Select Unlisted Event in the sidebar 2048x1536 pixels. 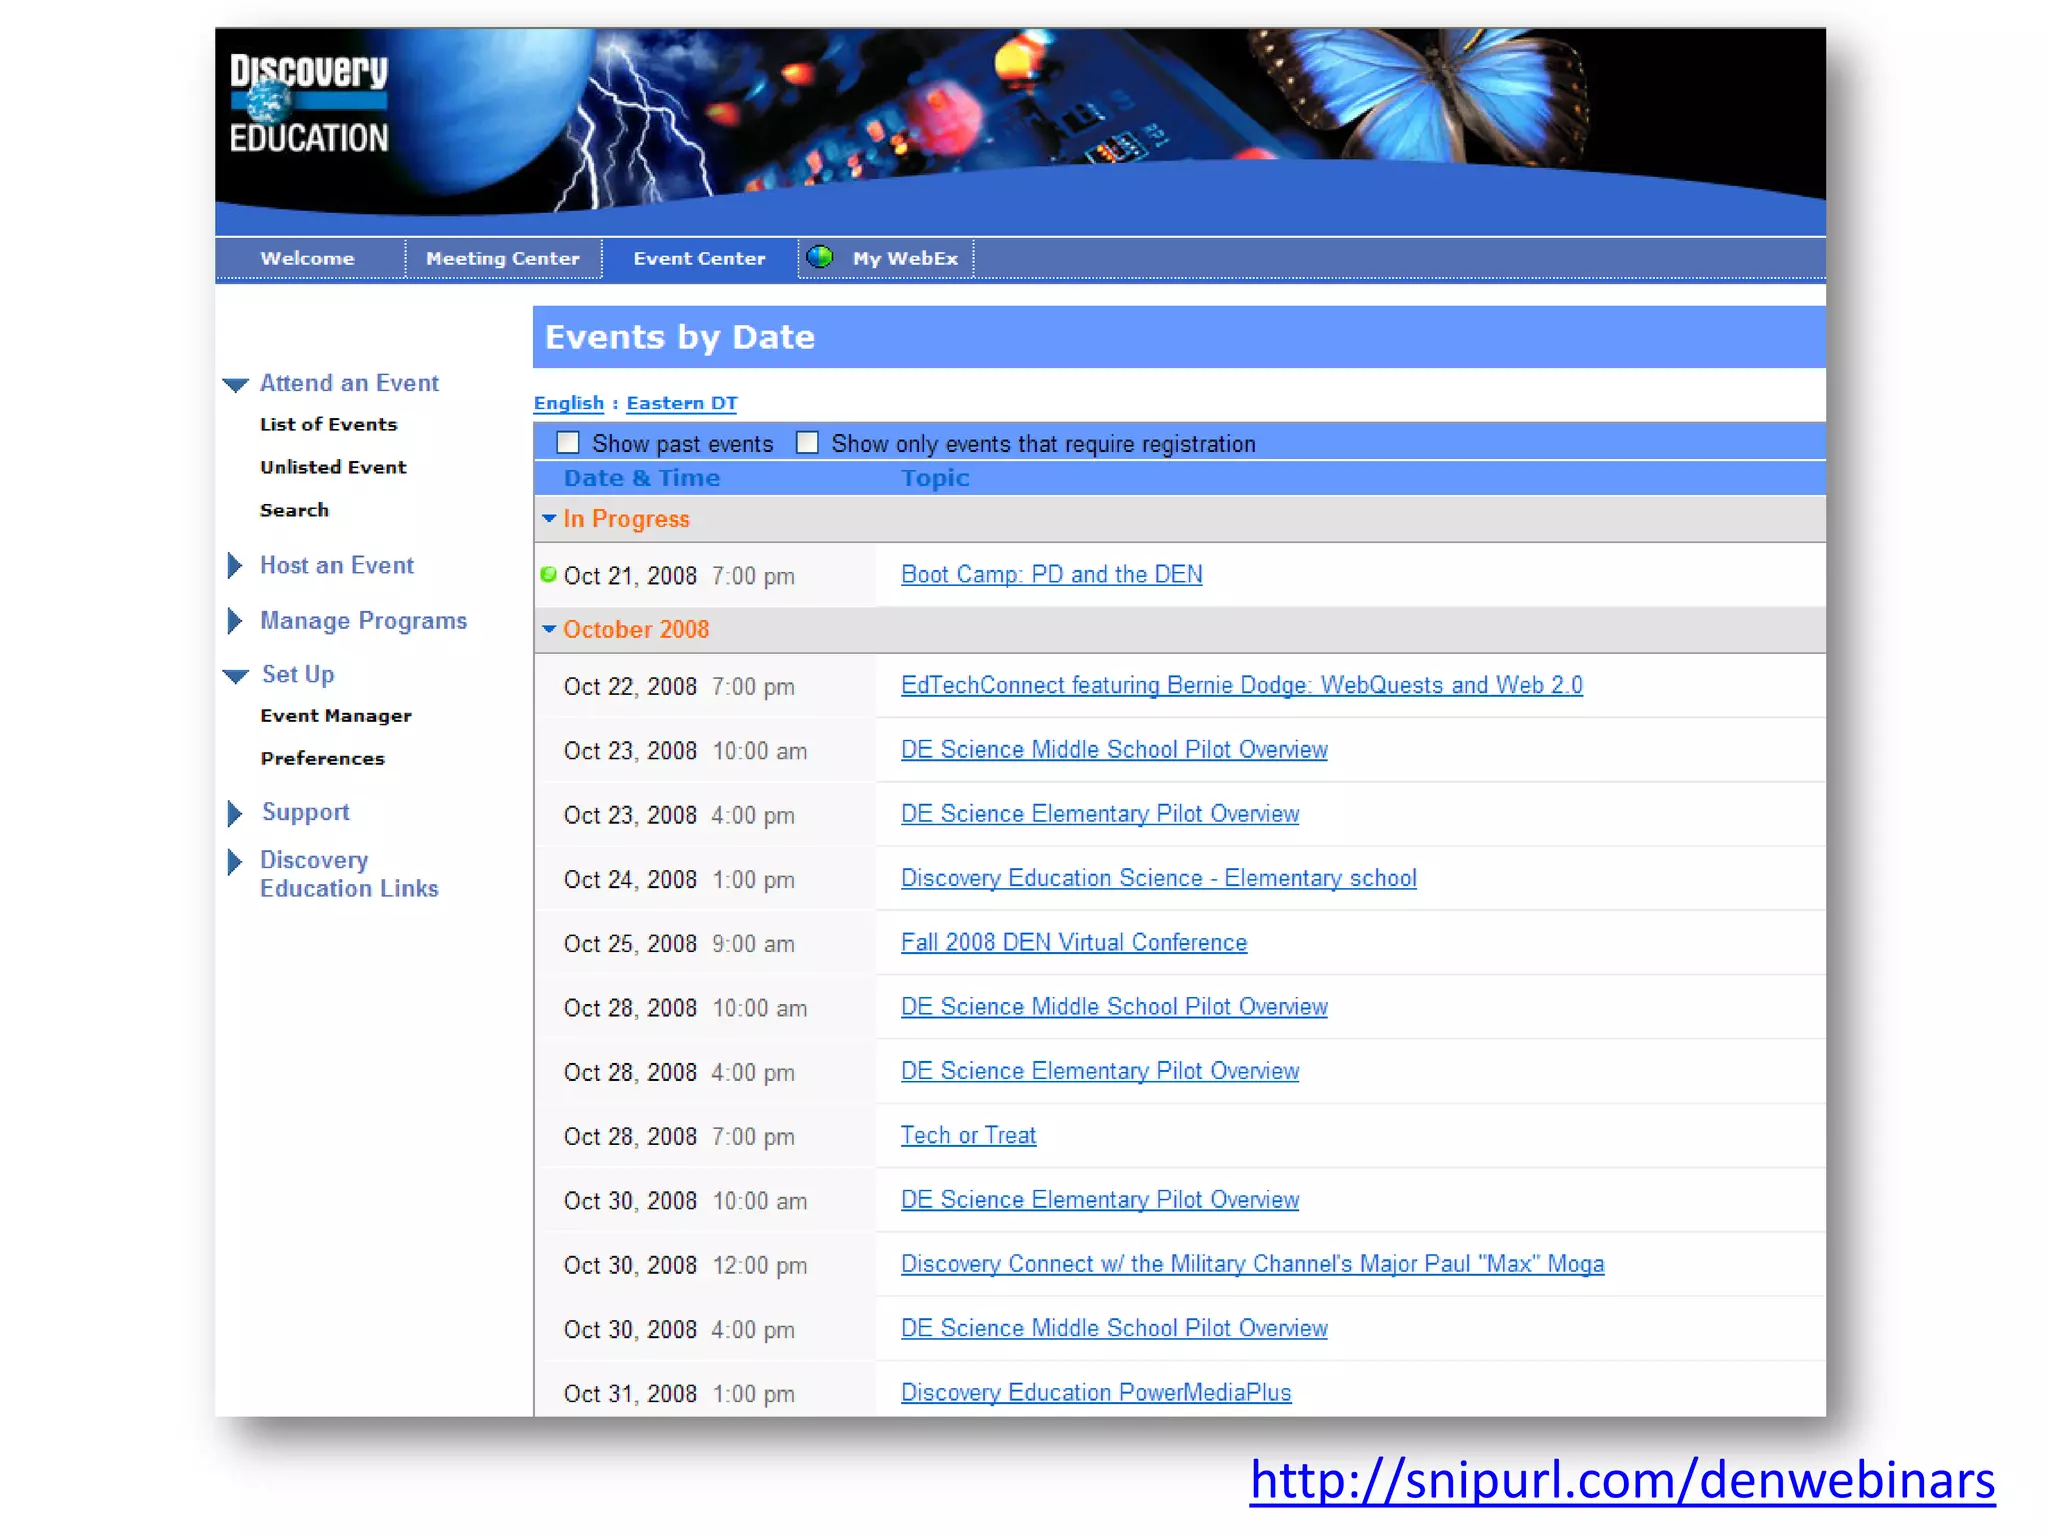click(x=333, y=467)
